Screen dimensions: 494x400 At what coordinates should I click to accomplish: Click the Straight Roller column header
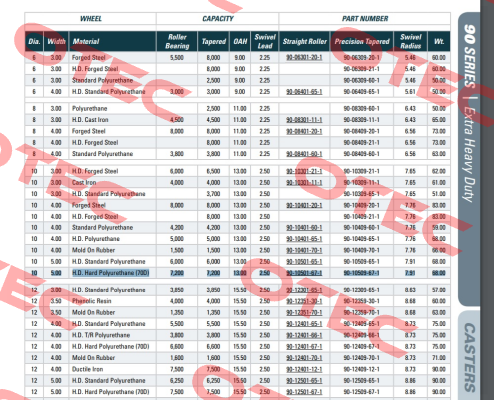click(304, 42)
